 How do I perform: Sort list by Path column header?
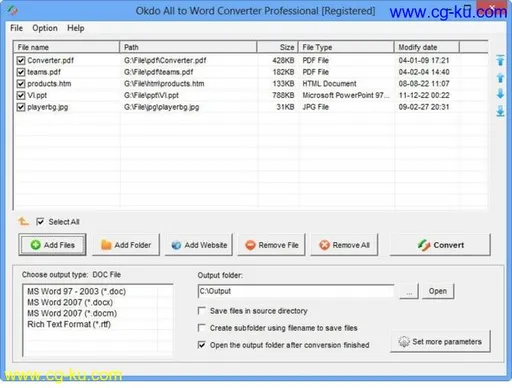tap(188, 47)
